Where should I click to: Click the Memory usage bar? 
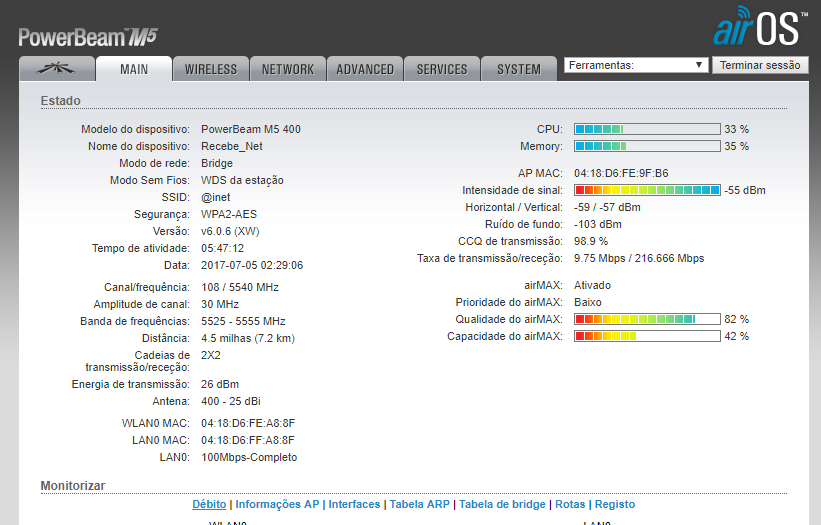tap(647, 146)
